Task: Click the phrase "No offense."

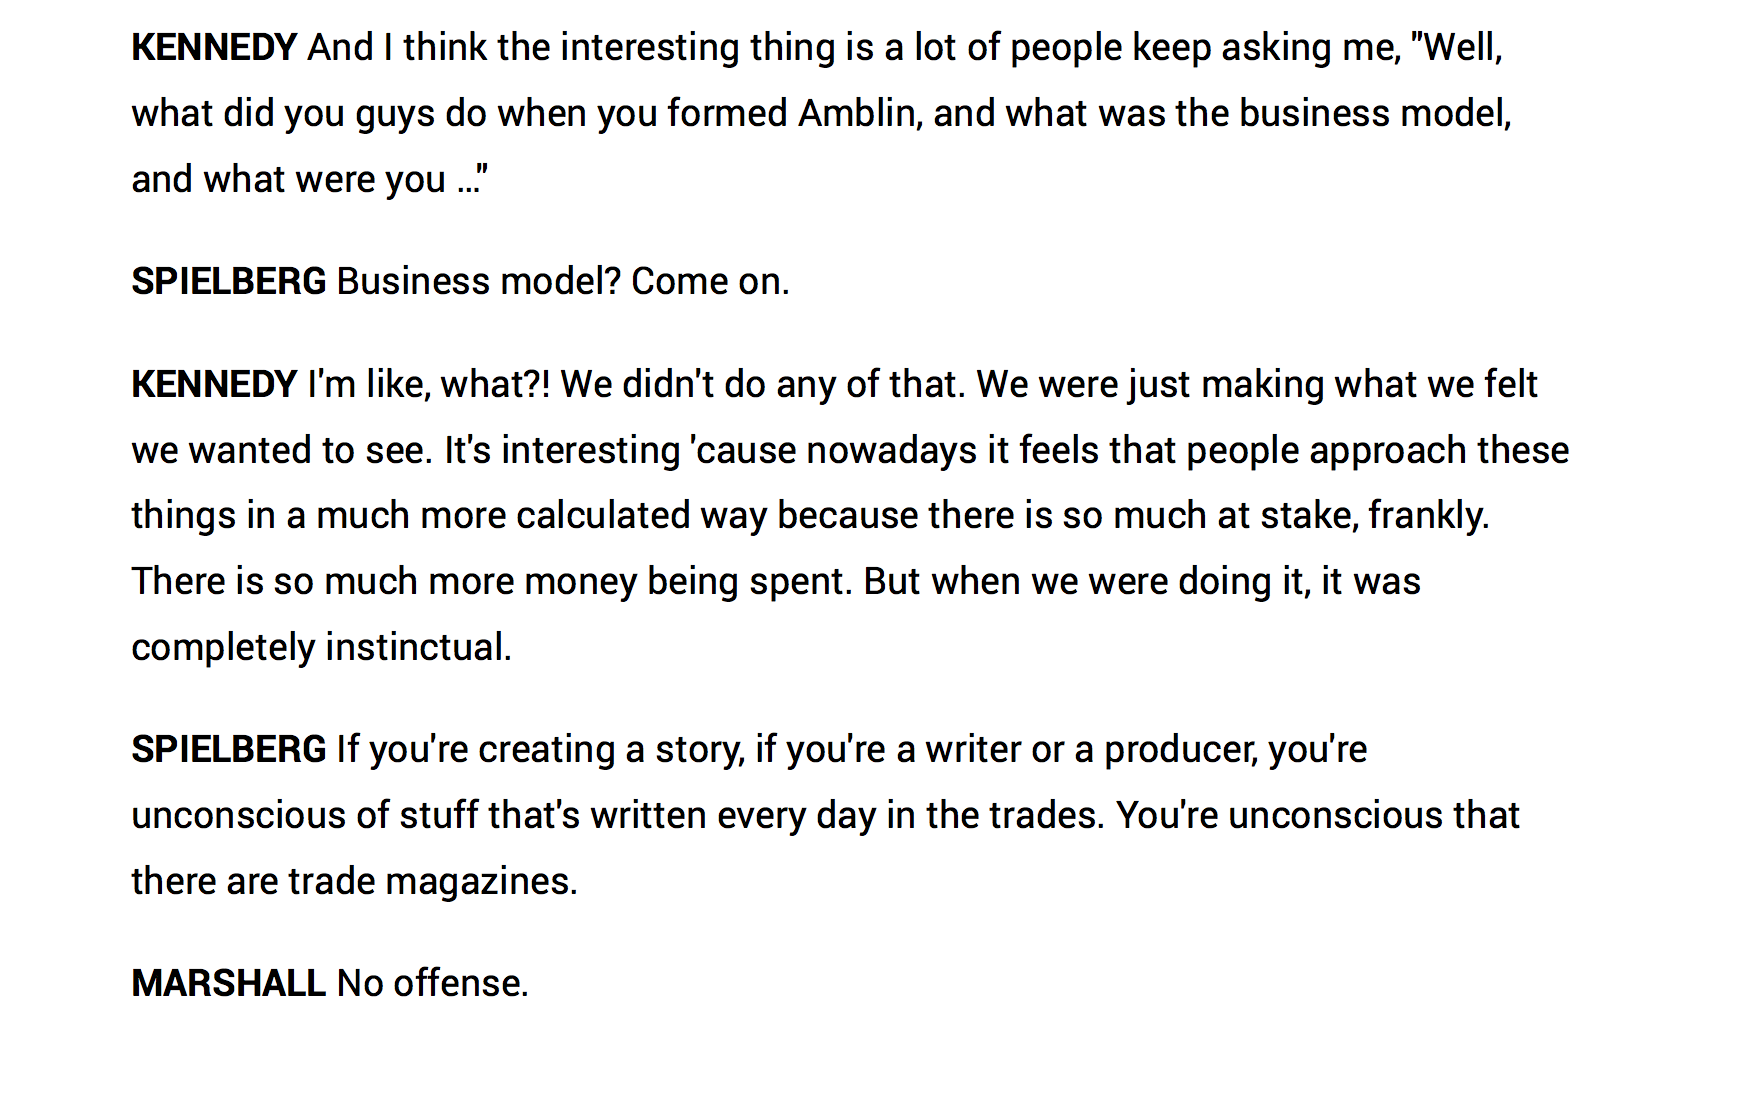Action: coord(432,983)
